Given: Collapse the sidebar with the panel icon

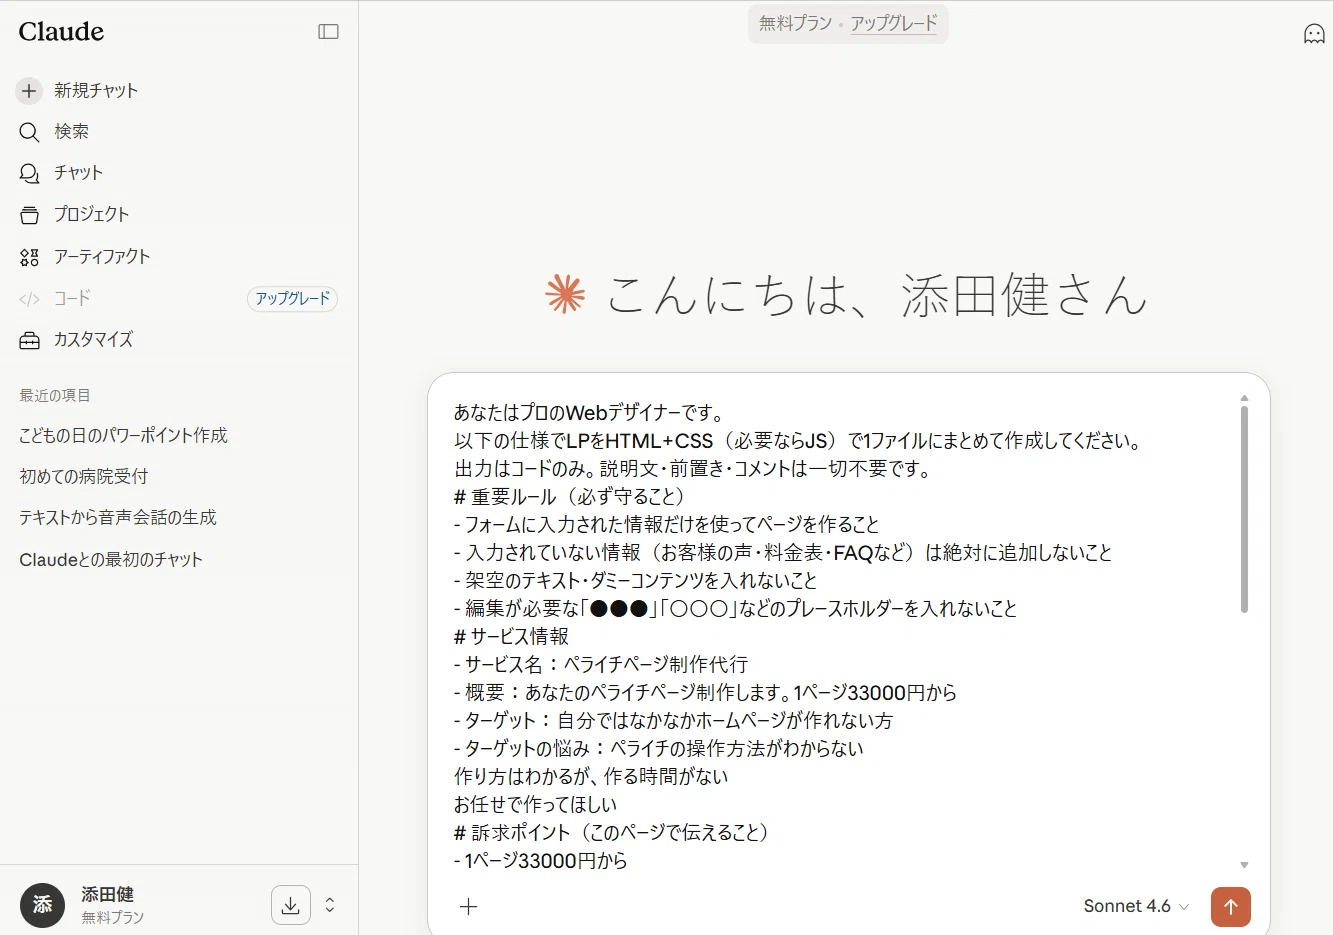Looking at the screenshot, I should (328, 32).
